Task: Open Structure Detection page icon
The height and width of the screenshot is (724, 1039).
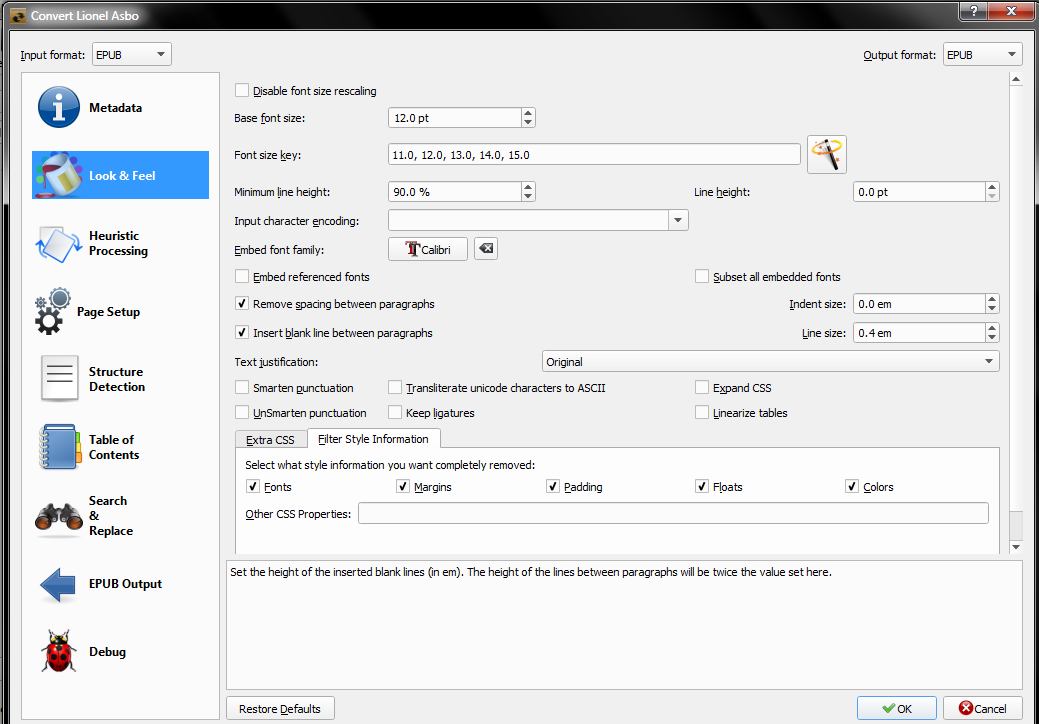Action: click(60, 378)
